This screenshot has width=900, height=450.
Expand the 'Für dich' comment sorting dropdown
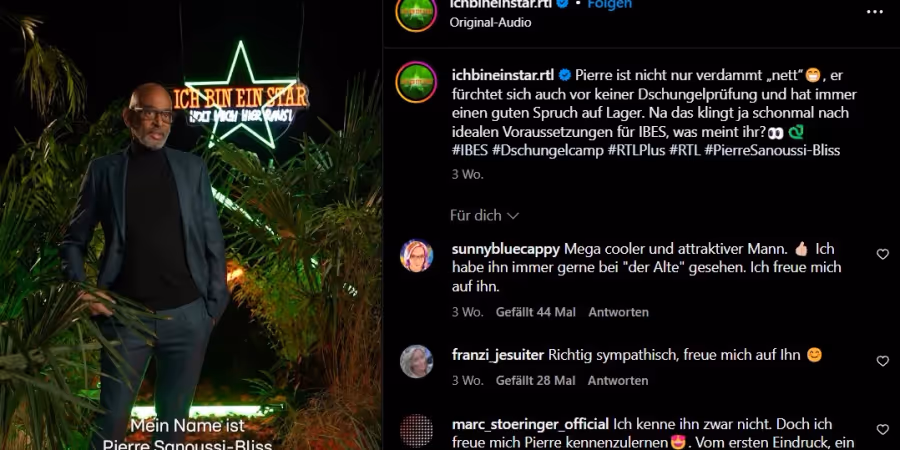tap(484, 216)
